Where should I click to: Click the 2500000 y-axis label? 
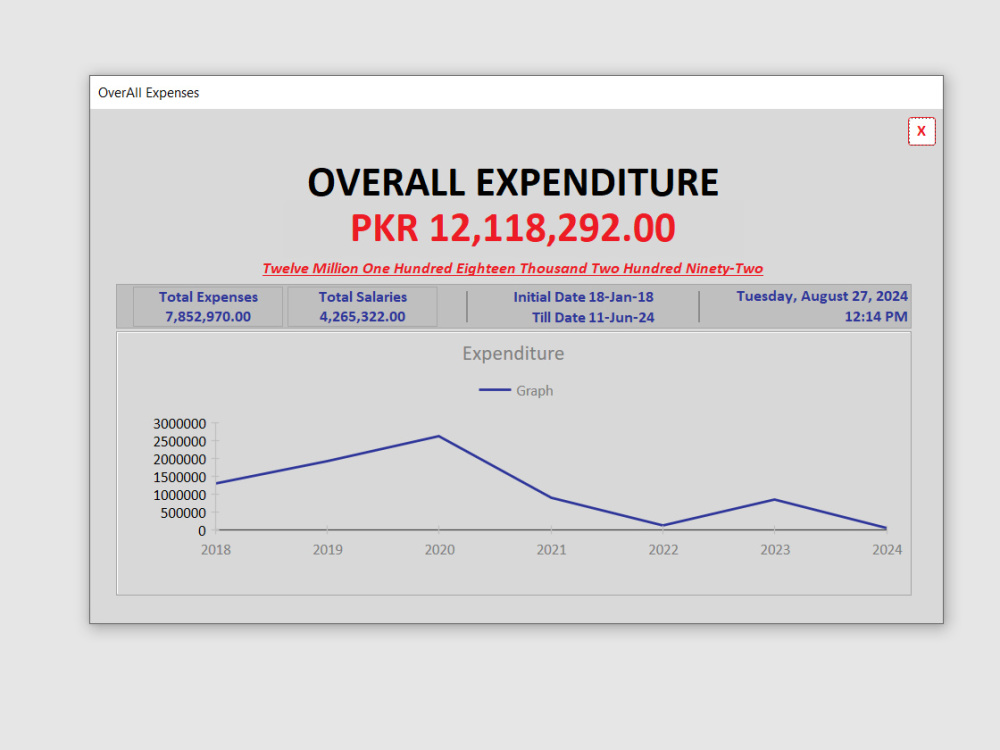179,442
